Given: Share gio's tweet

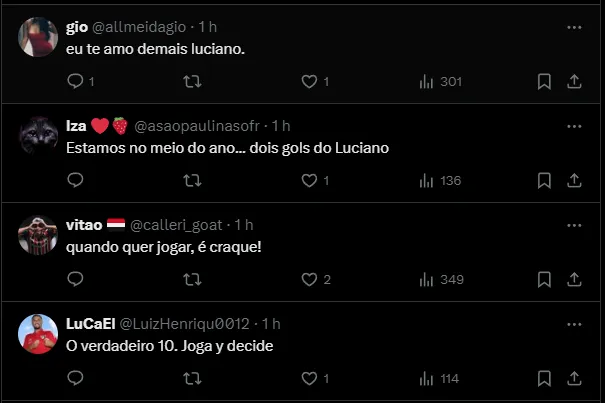Looking at the screenshot, I should tap(575, 82).
